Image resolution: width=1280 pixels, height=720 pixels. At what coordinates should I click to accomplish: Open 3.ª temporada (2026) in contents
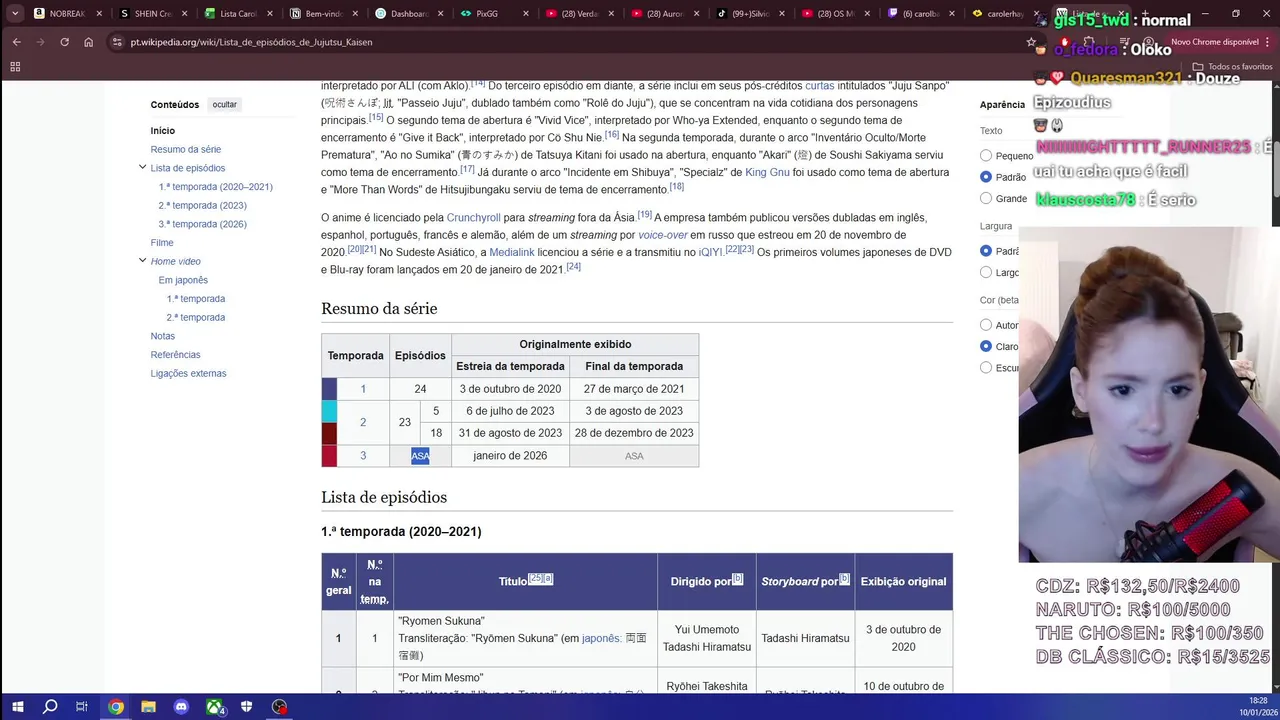coord(202,224)
